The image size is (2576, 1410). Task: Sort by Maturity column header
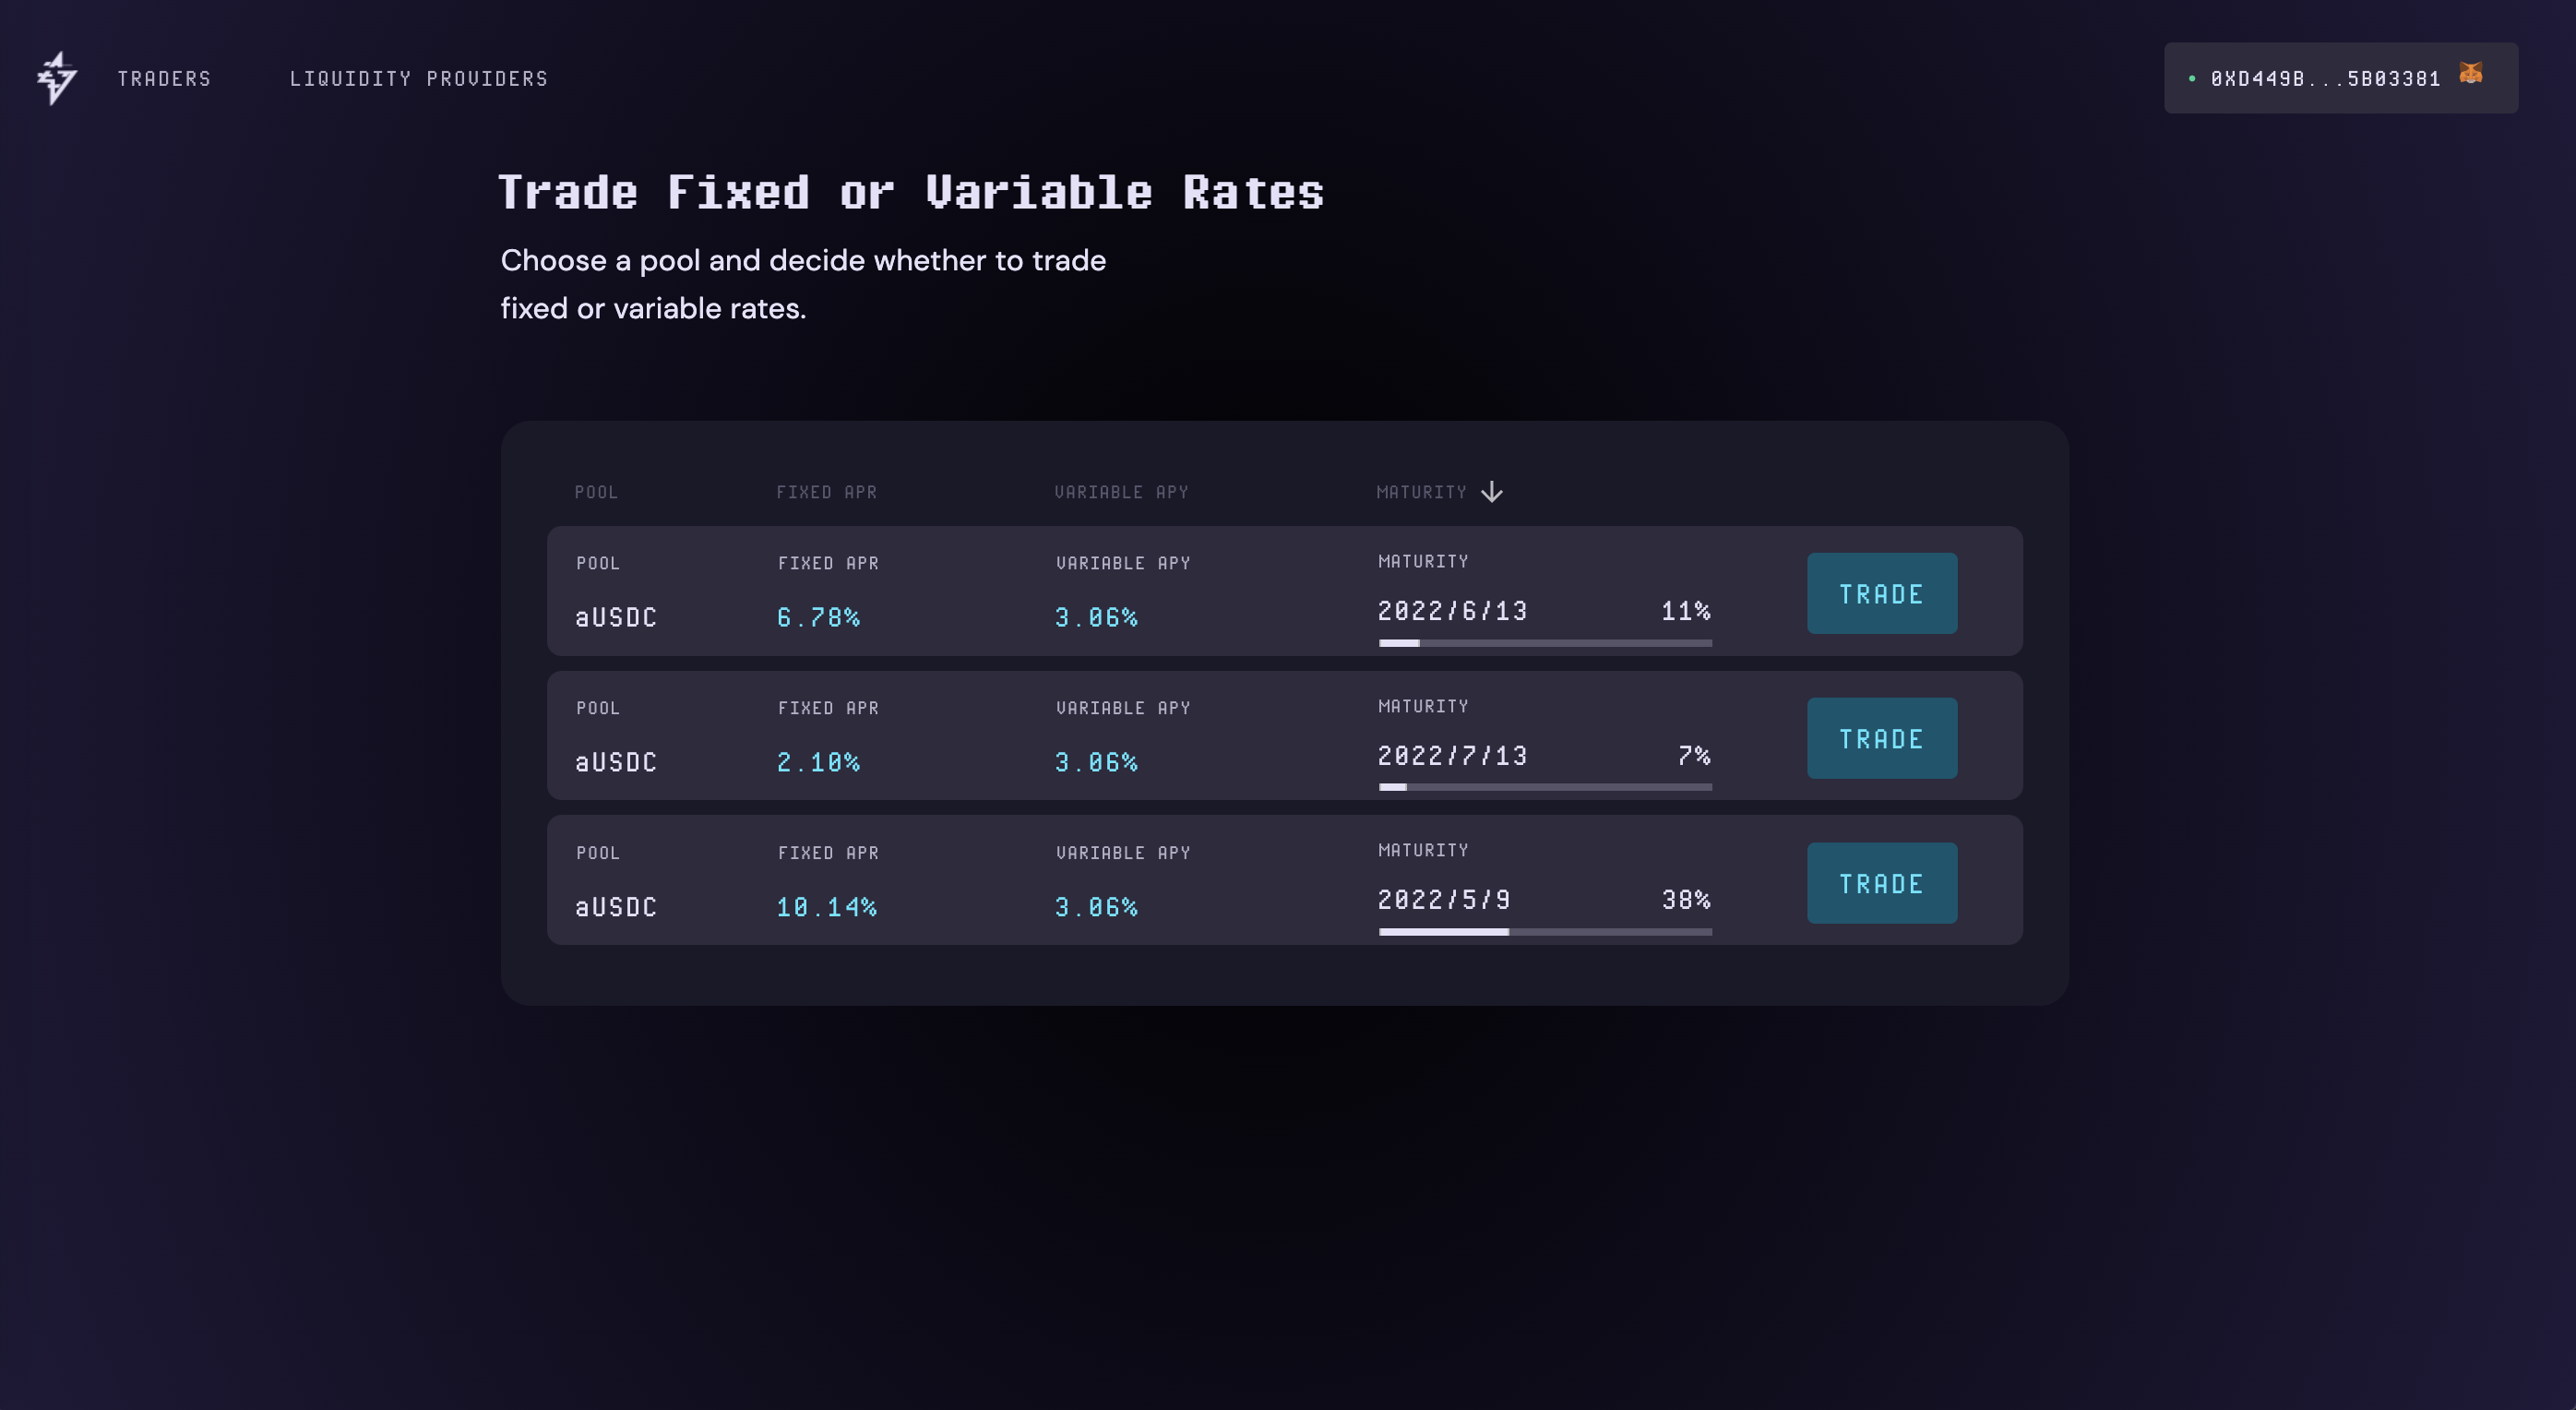point(1421,492)
